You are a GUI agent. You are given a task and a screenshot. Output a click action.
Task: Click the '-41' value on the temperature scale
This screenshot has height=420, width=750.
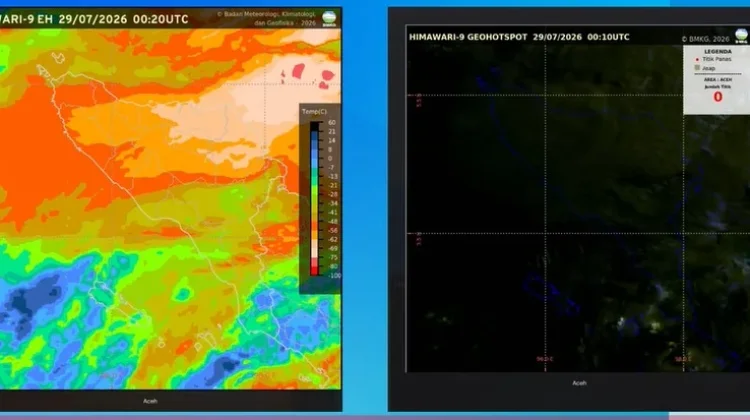coord(332,212)
